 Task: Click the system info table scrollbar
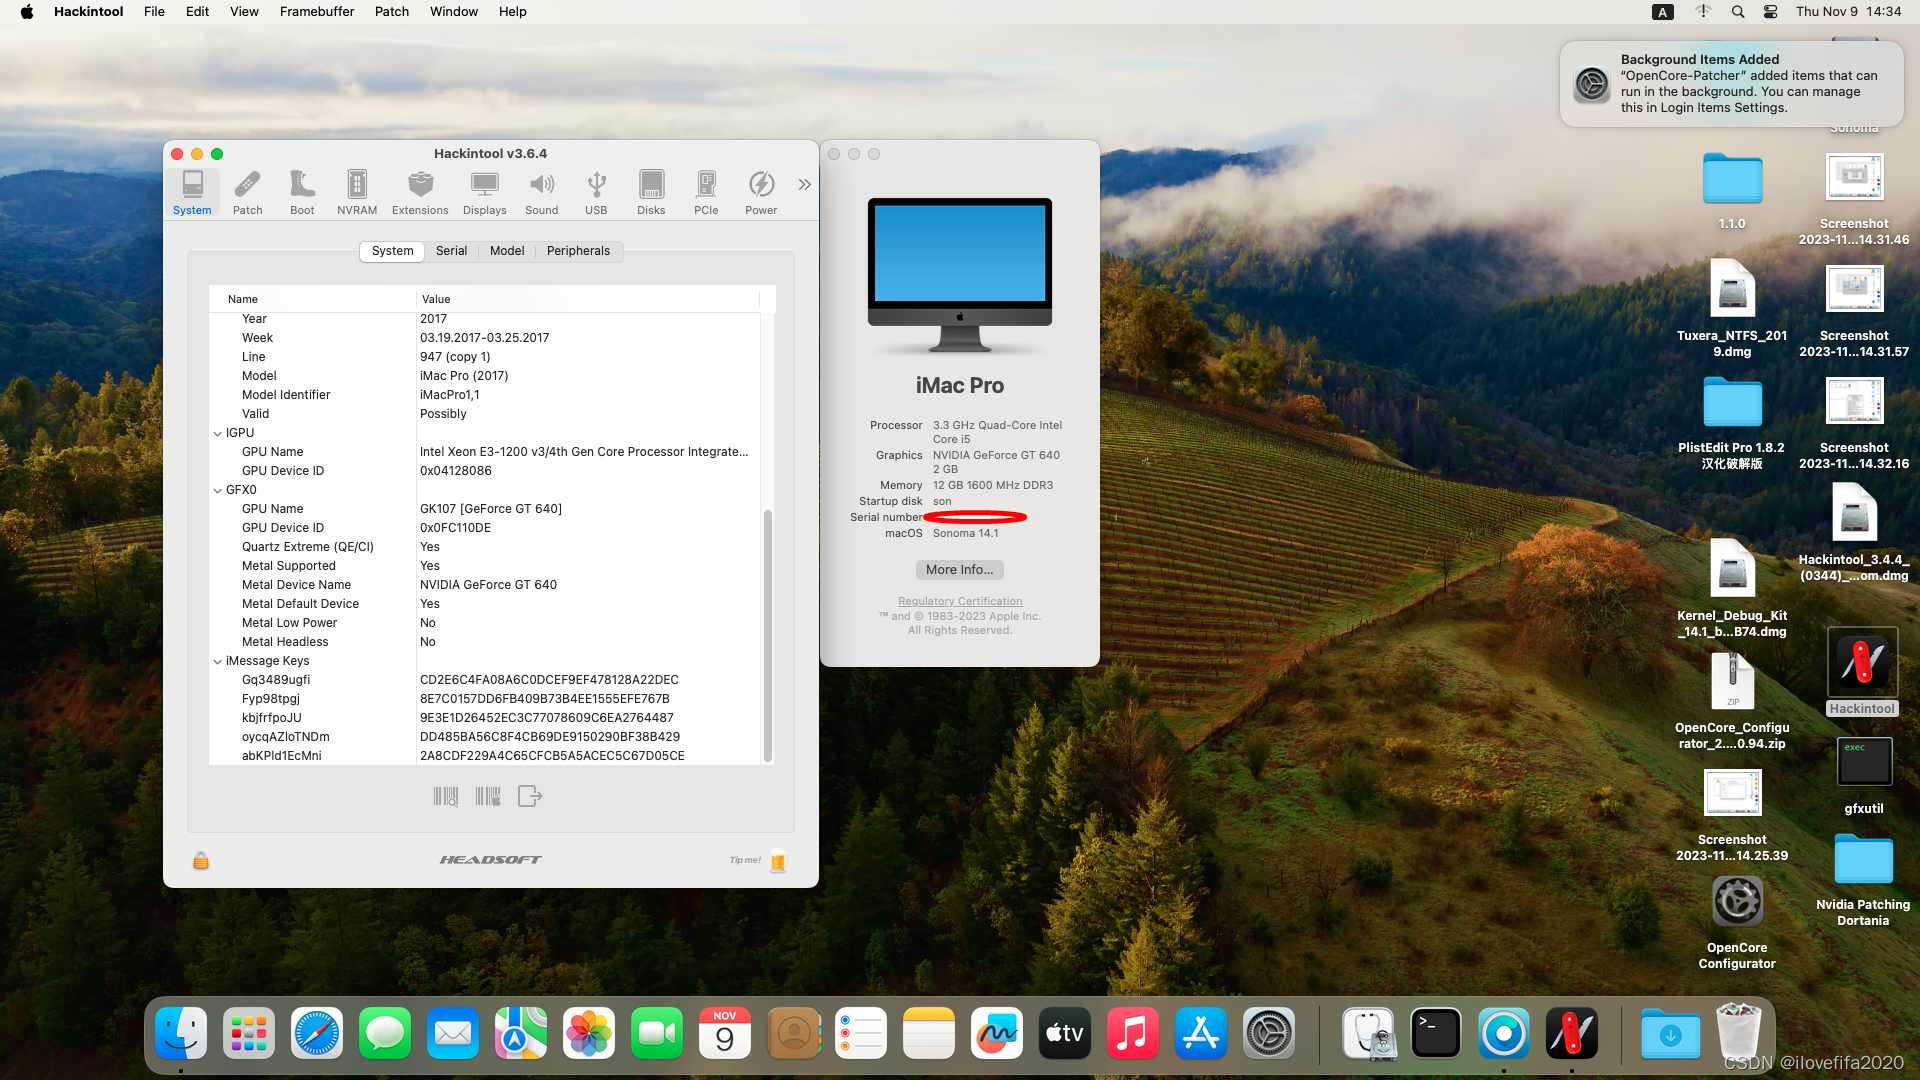768,636
